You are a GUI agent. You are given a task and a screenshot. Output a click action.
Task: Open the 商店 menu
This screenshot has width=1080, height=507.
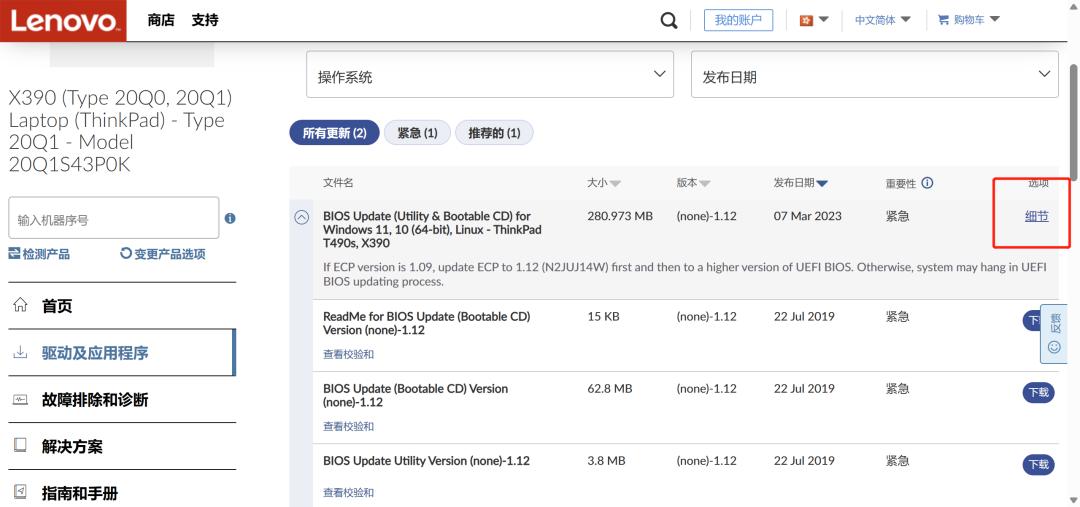pyautogui.click(x=161, y=20)
